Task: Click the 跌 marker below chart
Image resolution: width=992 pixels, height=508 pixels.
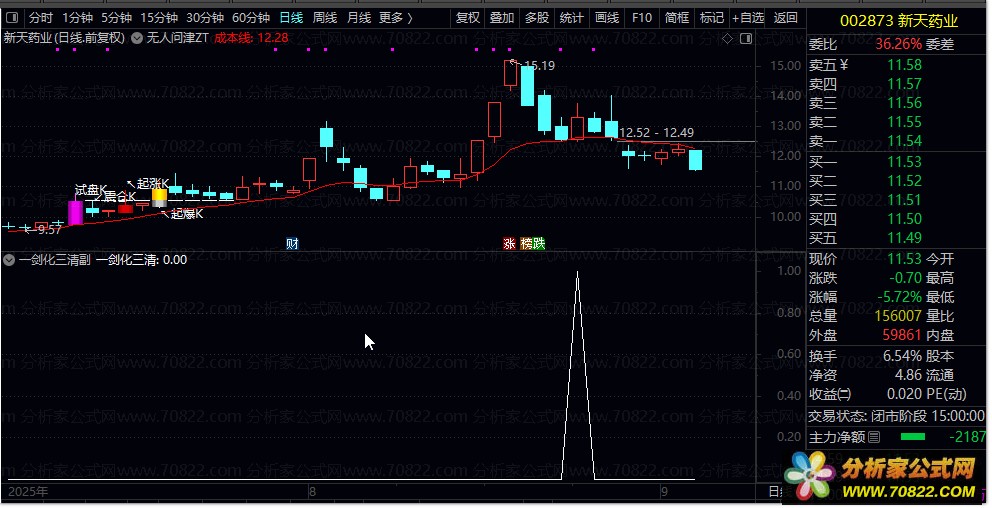Action: click(x=538, y=244)
